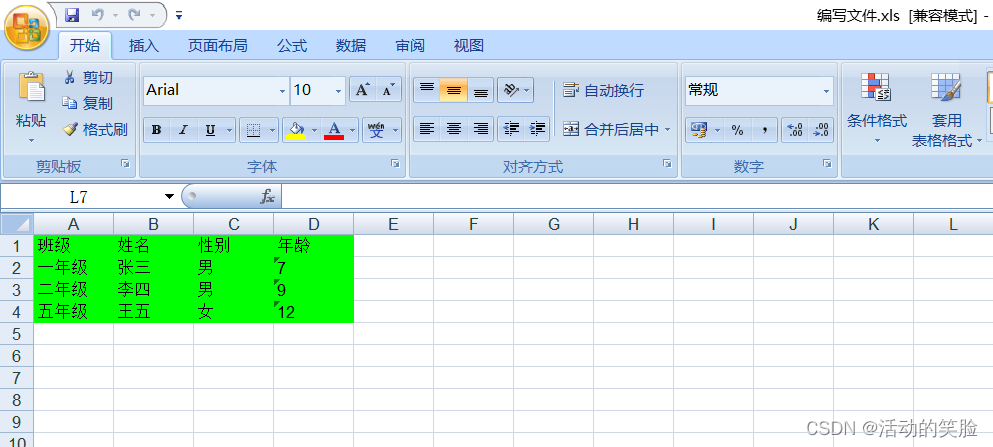Switch to the 数据 tab
This screenshot has width=993, height=447.
pyautogui.click(x=351, y=46)
